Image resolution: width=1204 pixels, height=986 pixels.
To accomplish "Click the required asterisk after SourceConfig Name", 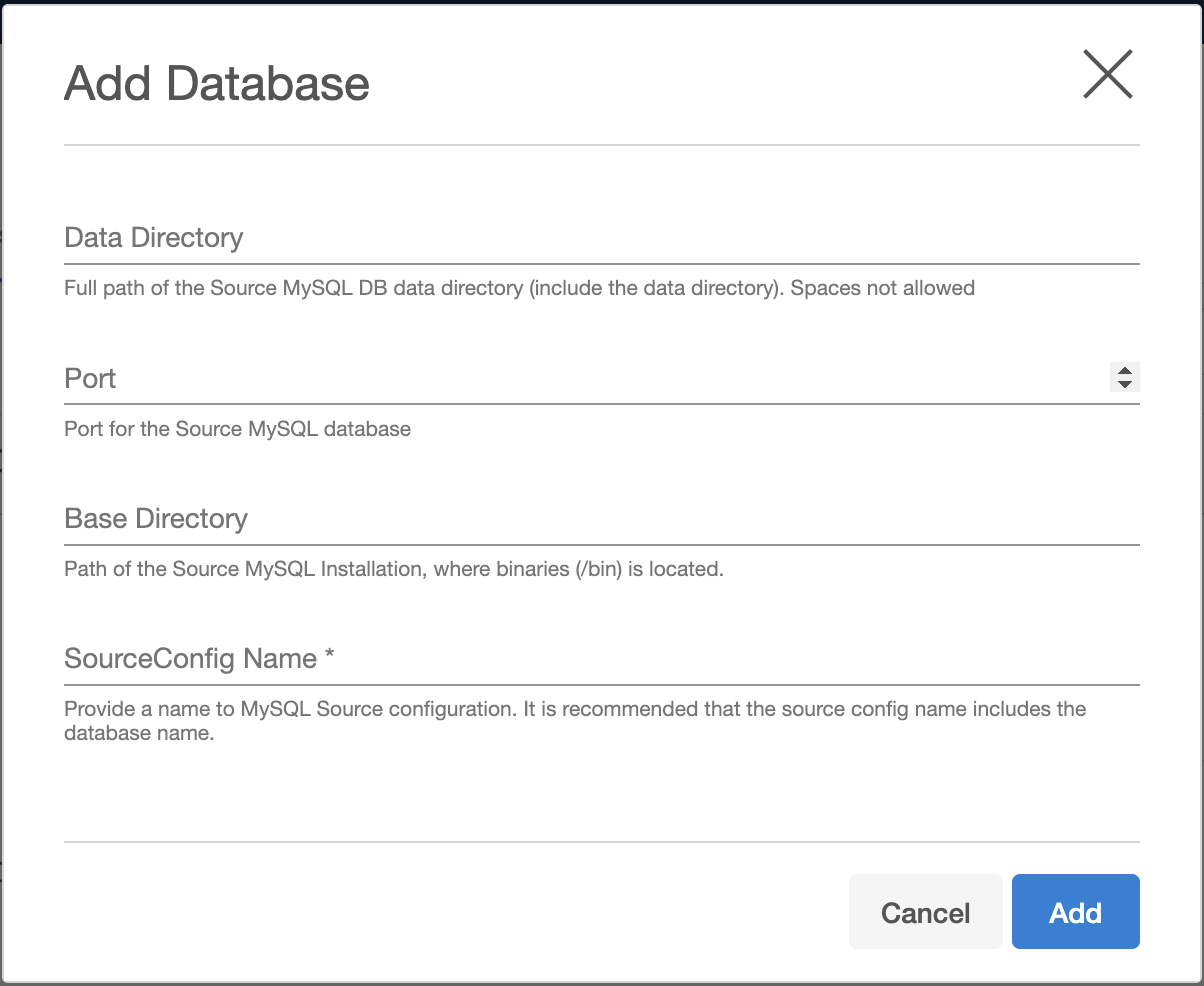I will (x=329, y=657).
